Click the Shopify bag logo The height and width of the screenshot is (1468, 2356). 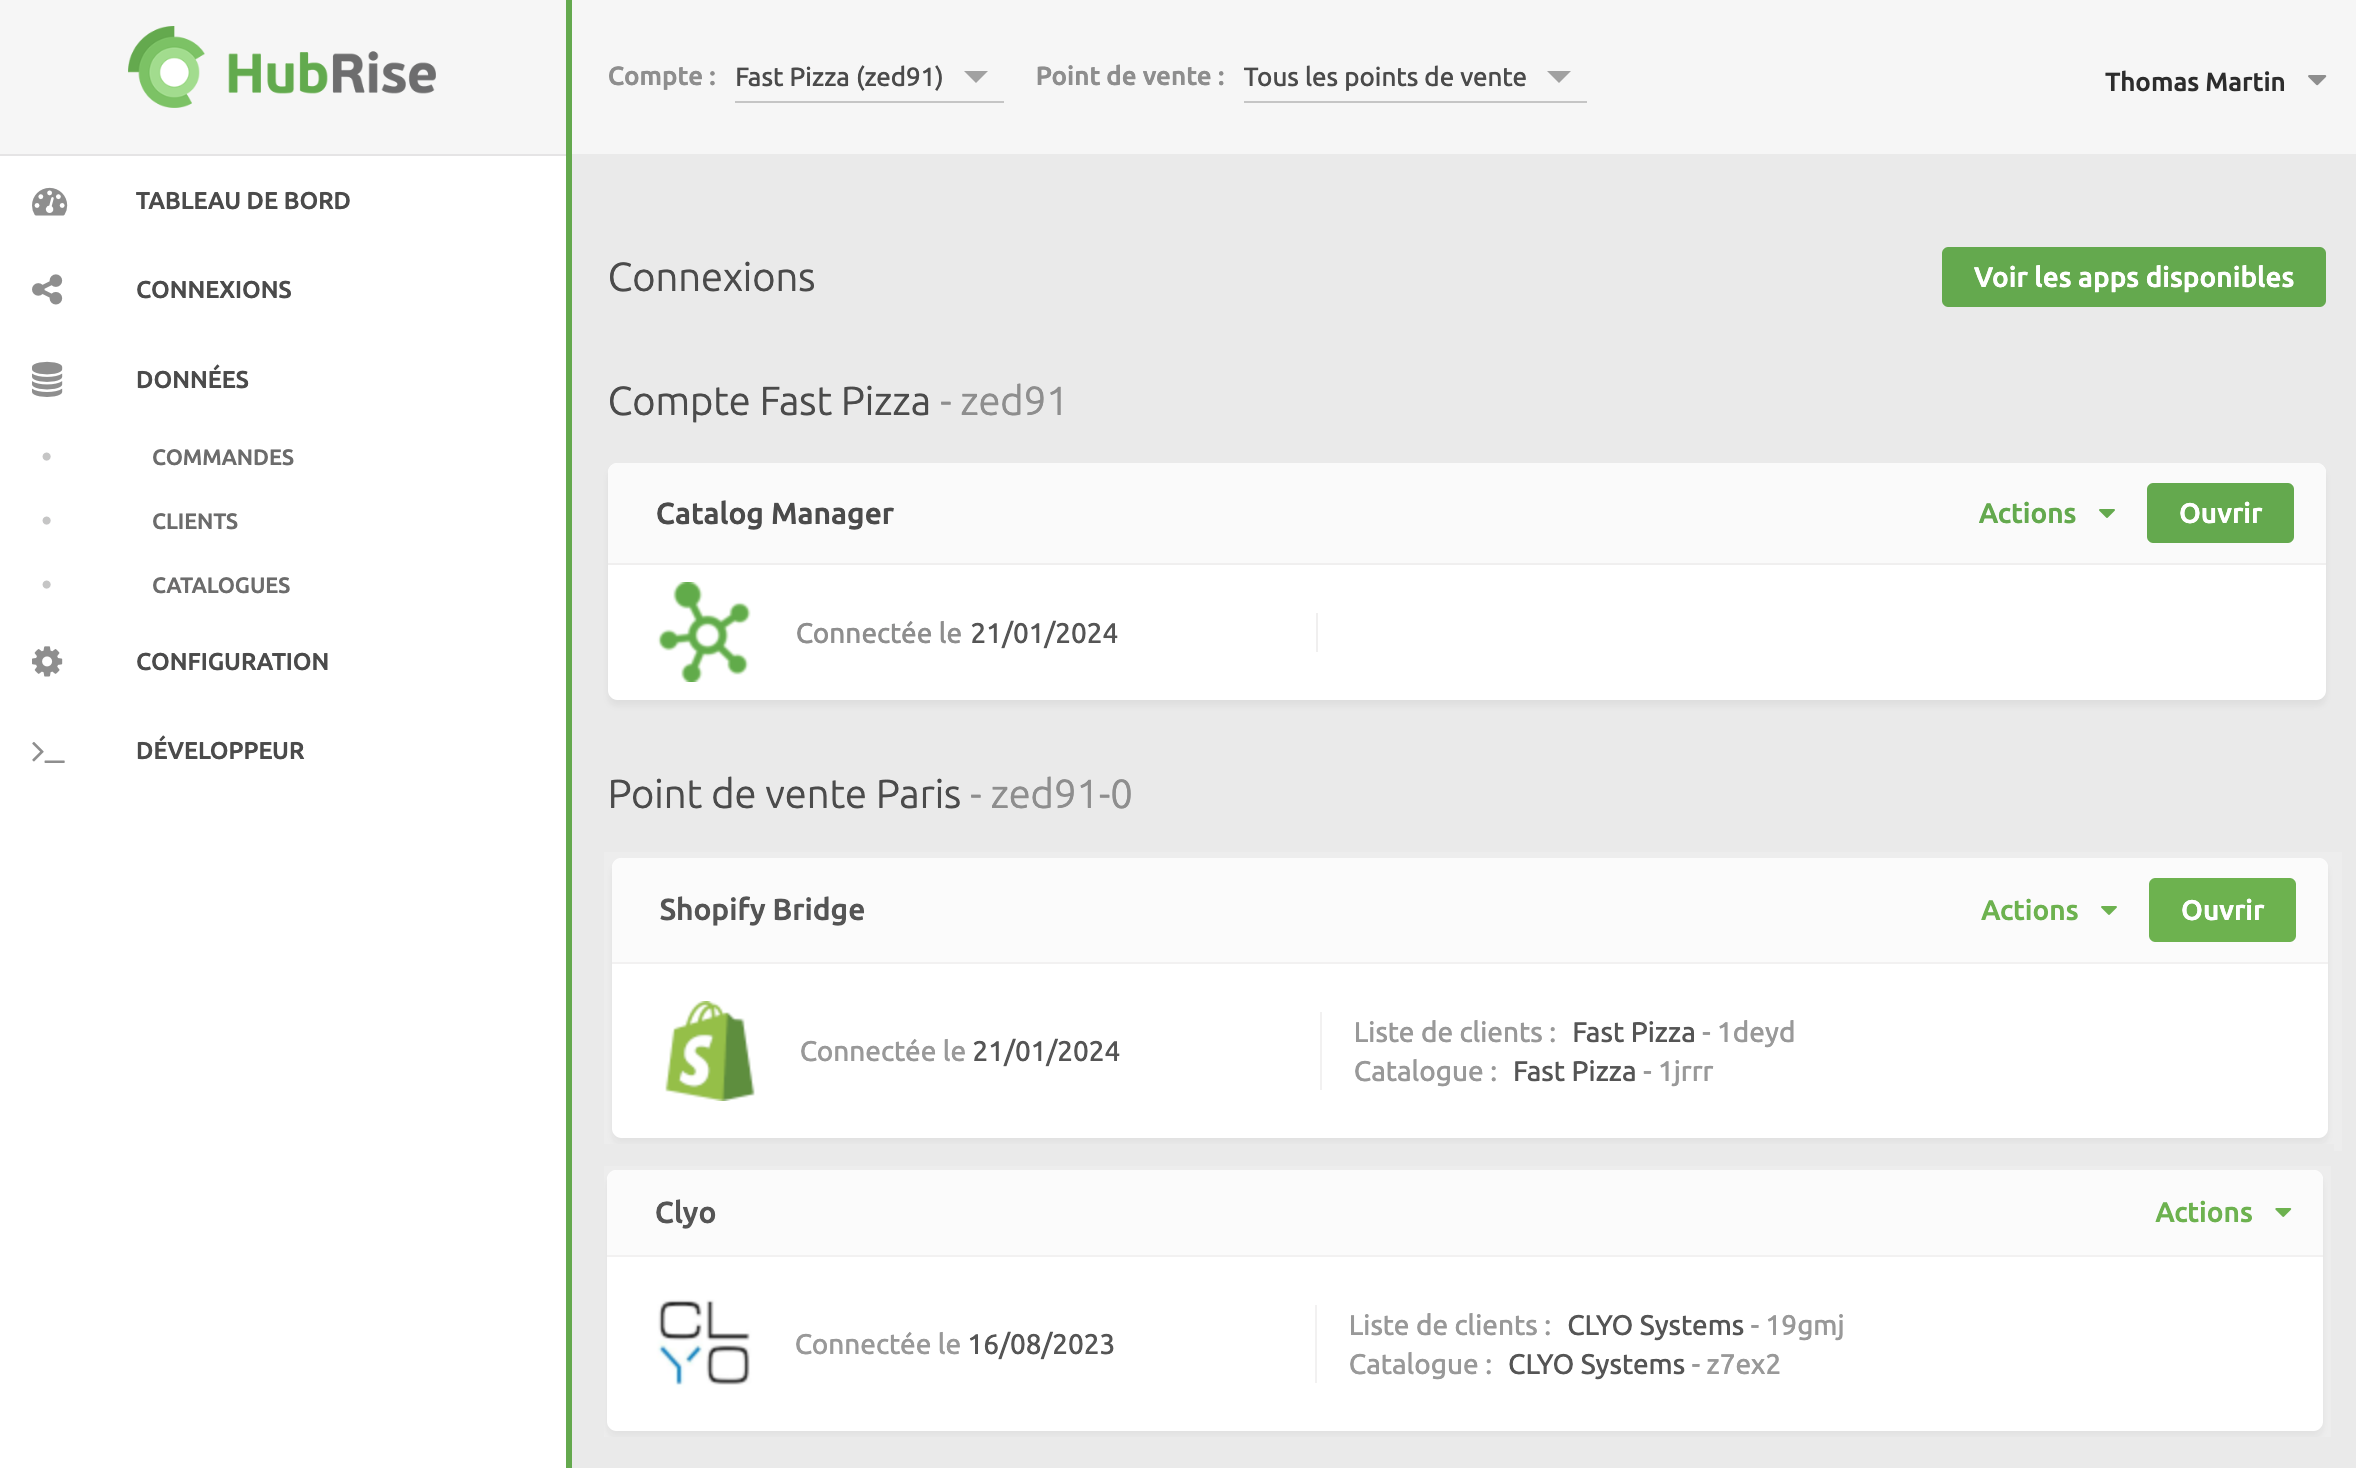pyautogui.click(x=709, y=1051)
